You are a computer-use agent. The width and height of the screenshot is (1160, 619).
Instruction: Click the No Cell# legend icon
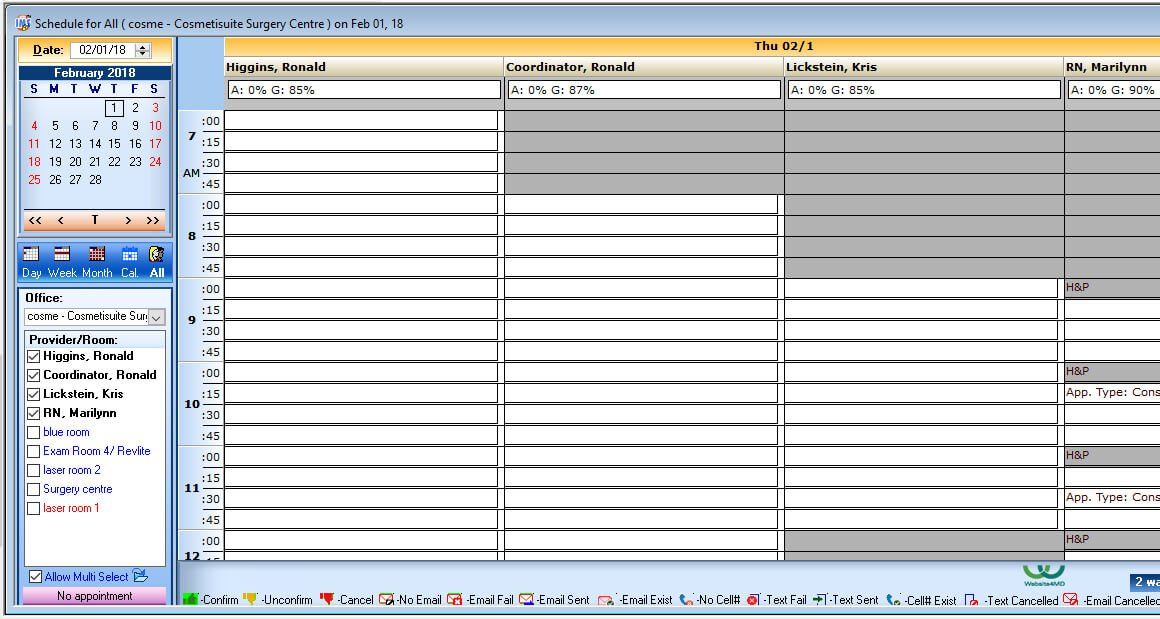click(686, 601)
